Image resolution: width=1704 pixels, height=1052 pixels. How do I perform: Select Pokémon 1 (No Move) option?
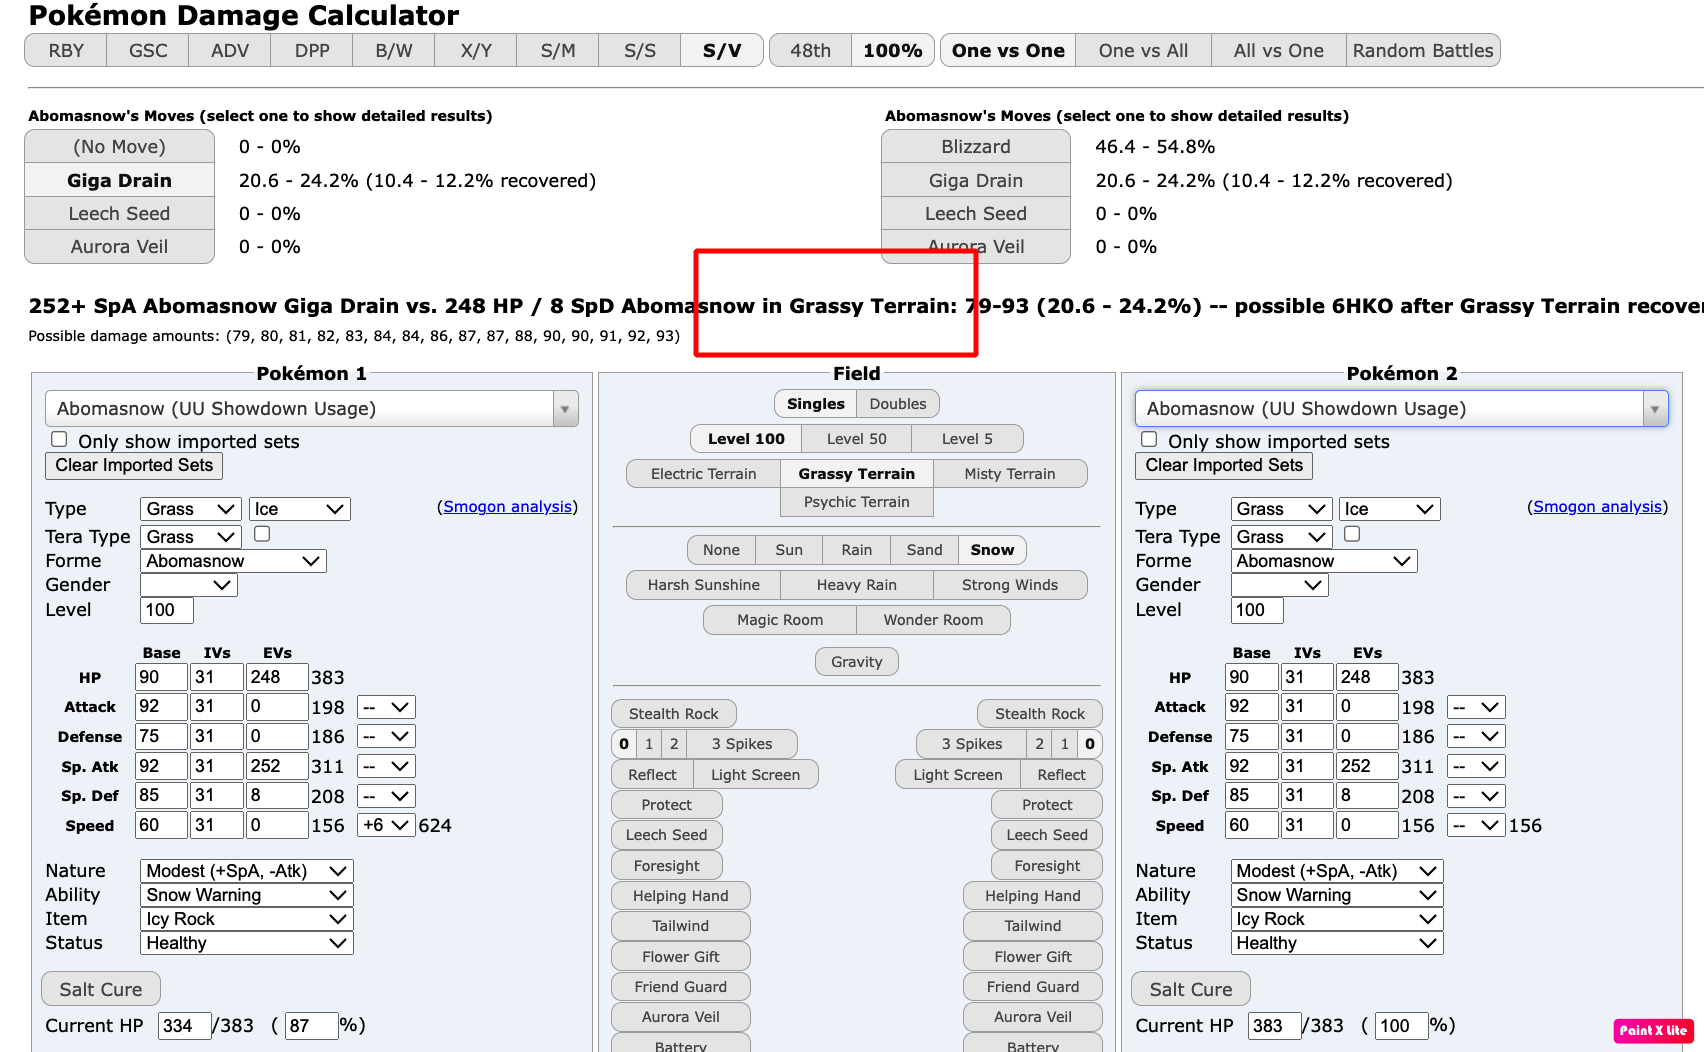click(x=119, y=147)
